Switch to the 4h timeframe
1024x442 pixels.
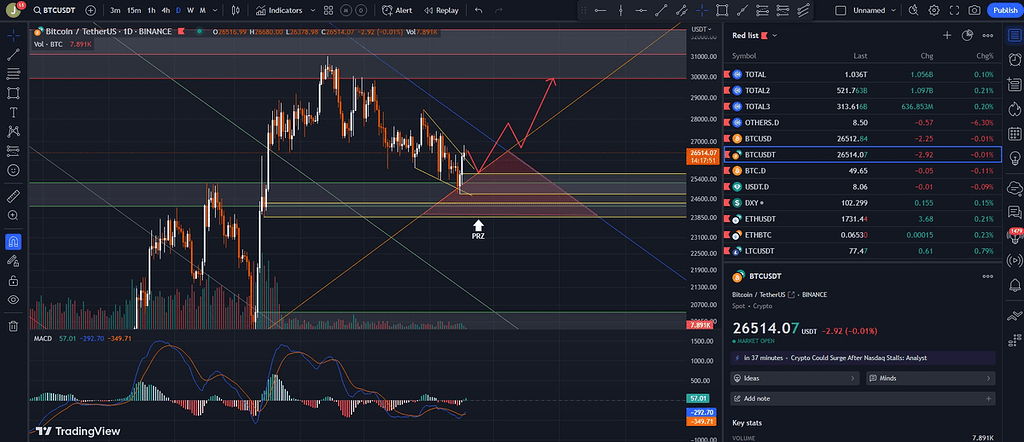point(164,10)
